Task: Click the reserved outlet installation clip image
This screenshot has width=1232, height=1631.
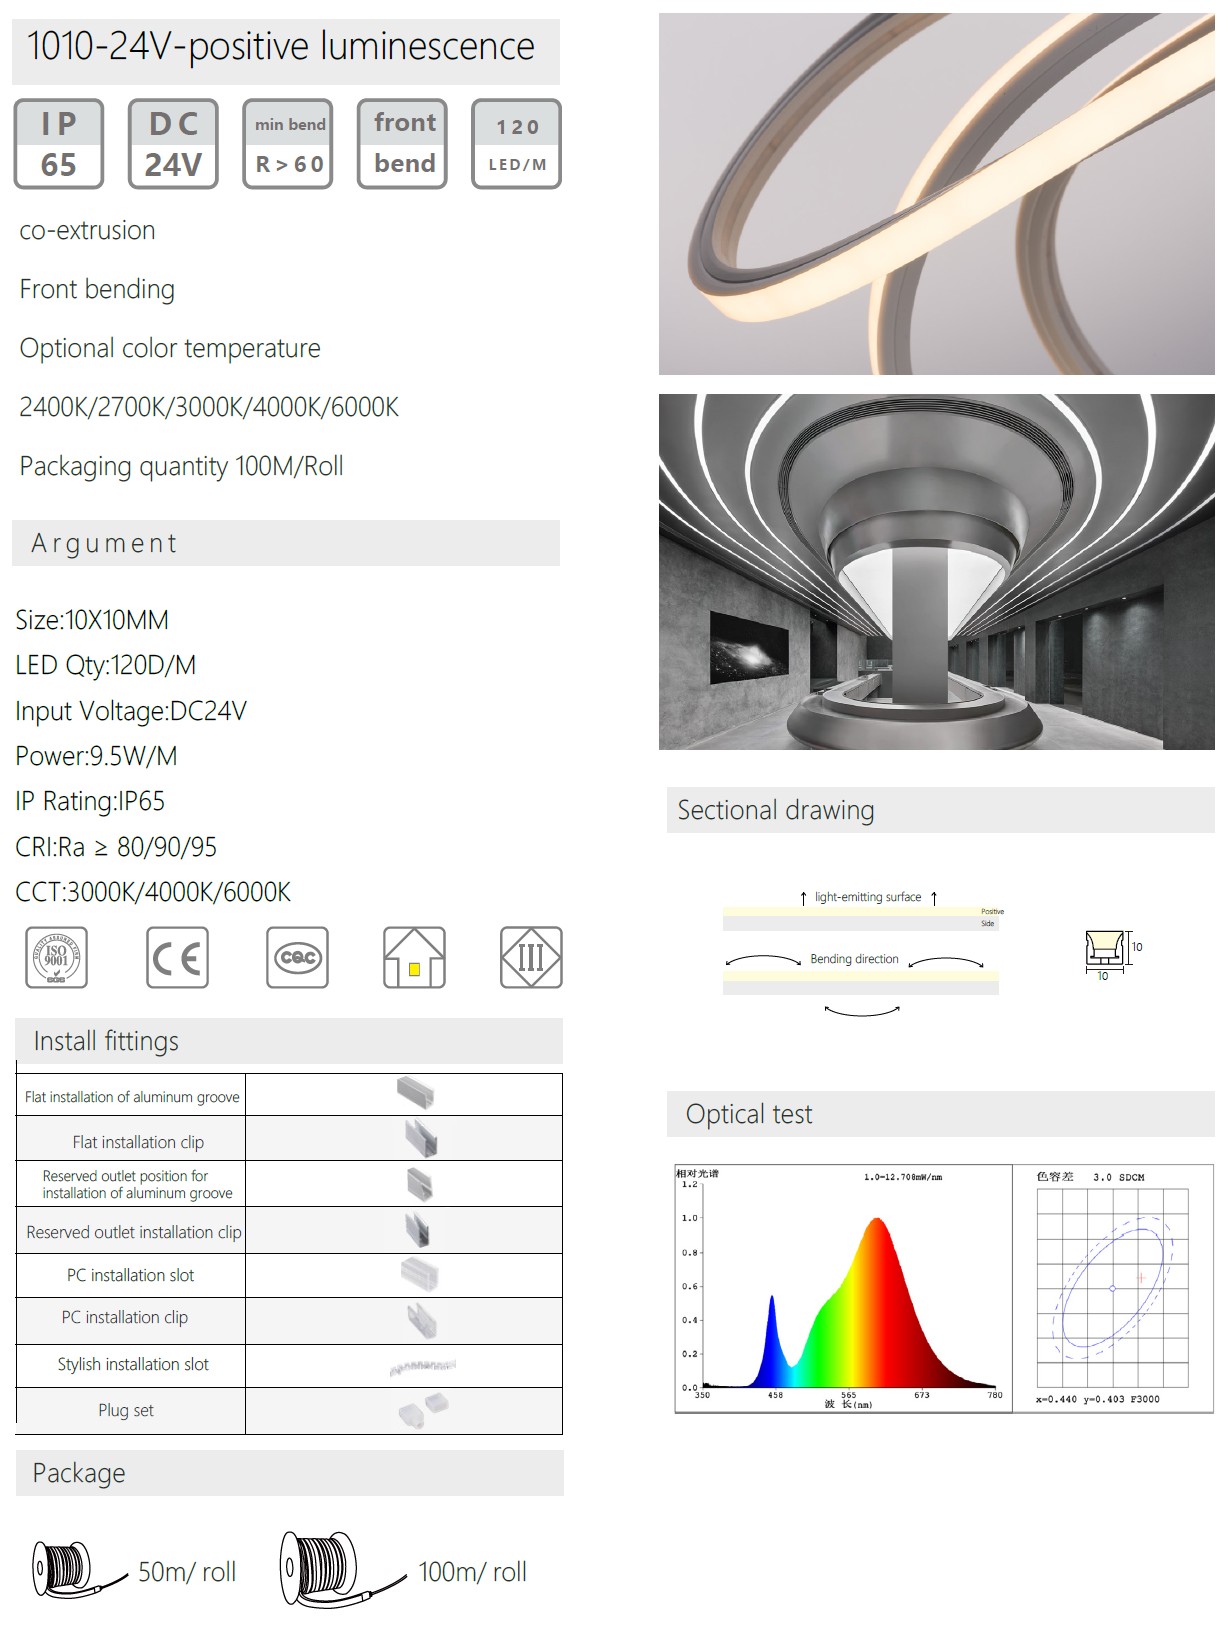Action: click(x=417, y=1229)
